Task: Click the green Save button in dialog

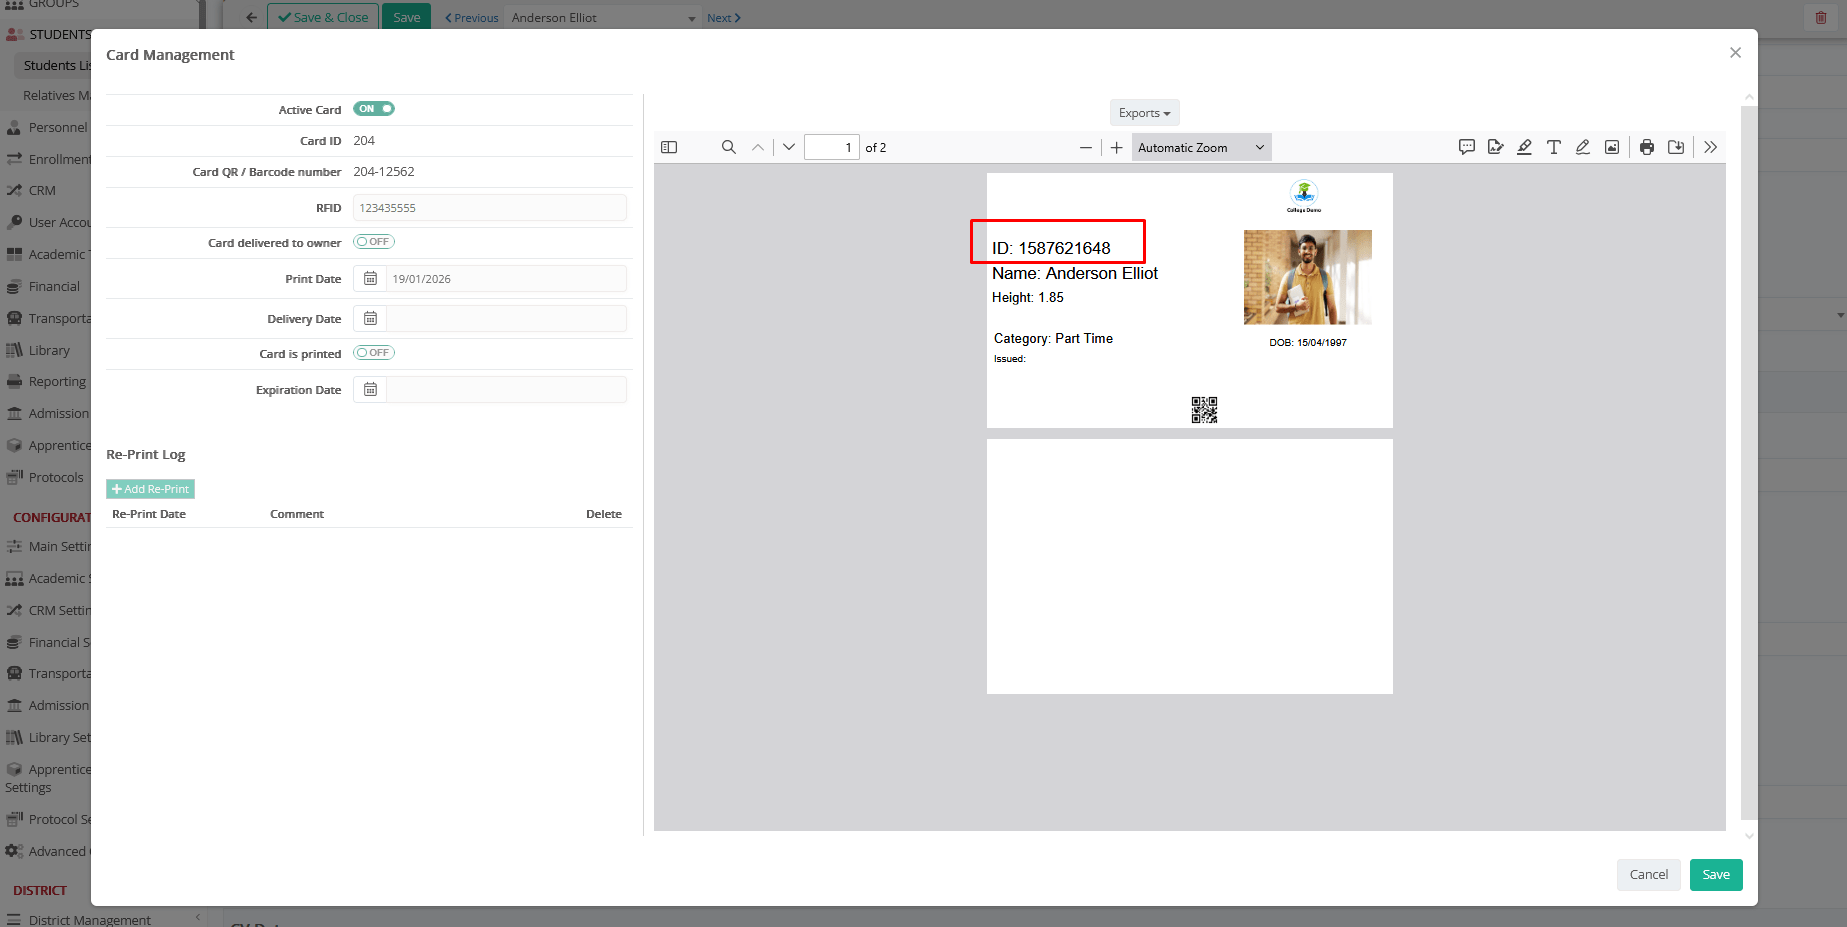Action: point(1715,874)
